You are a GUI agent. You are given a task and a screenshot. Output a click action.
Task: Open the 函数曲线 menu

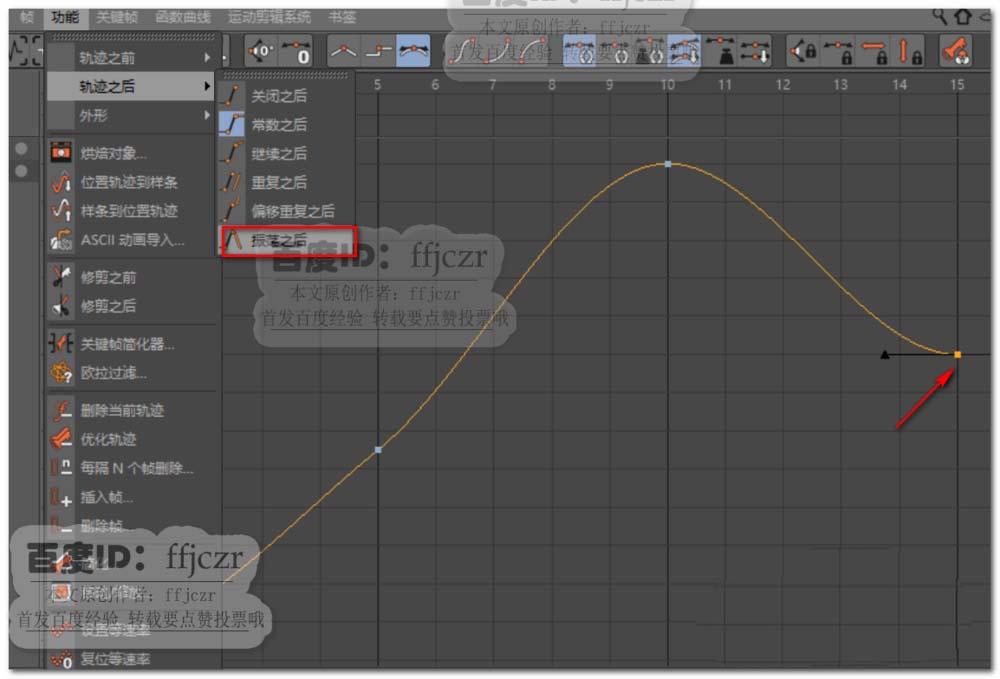coord(182,17)
